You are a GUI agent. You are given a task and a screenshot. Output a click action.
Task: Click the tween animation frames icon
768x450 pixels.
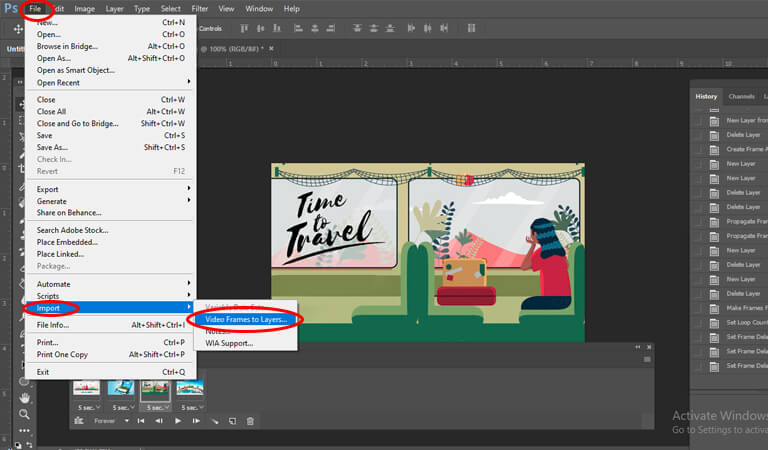coord(214,421)
